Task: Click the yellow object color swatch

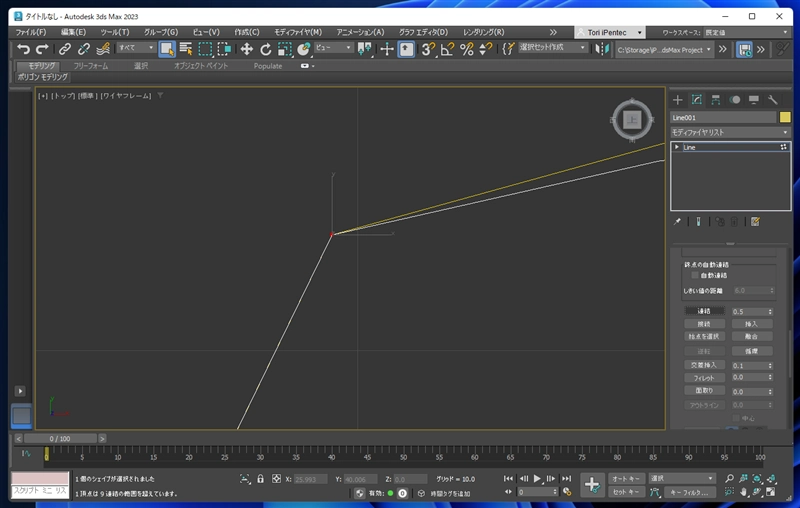Action: coord(785,117)
